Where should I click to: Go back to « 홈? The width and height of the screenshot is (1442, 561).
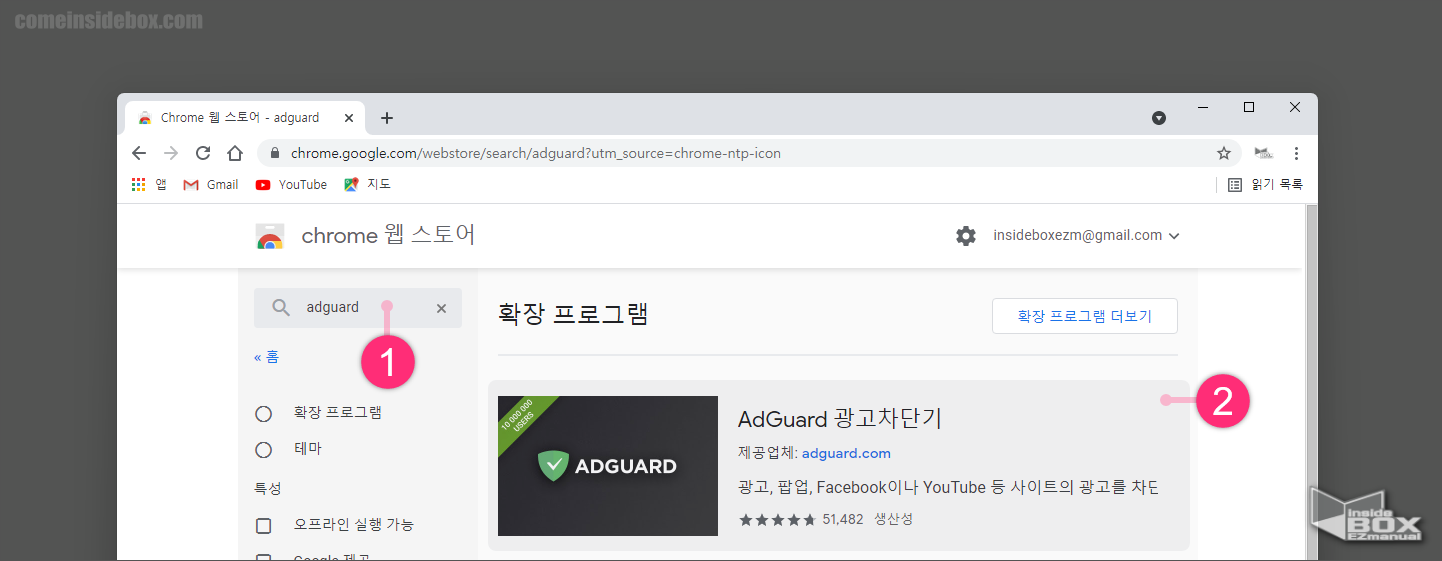pyautogui.click(x=267, y=357)
